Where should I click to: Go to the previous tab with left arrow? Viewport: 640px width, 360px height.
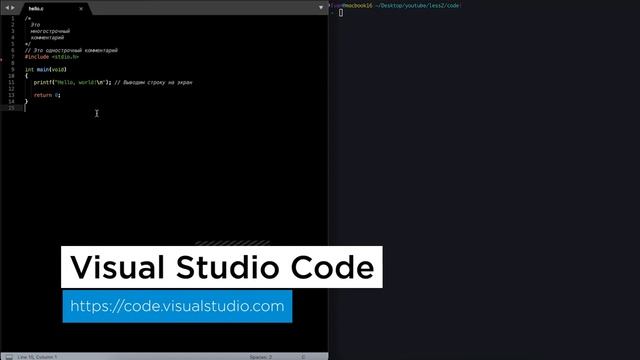click(x=7, y=8)
